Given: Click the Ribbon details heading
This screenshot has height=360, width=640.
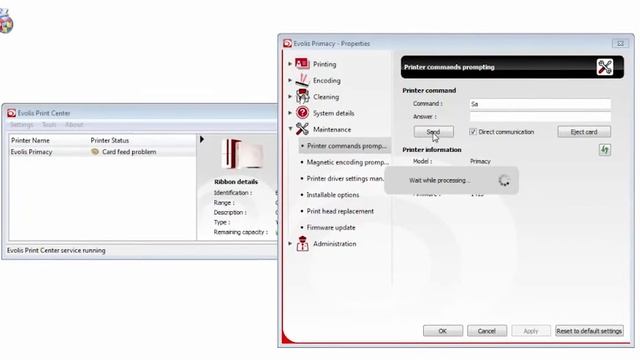Looking at the screenshot, I should [x=236, y=182].
